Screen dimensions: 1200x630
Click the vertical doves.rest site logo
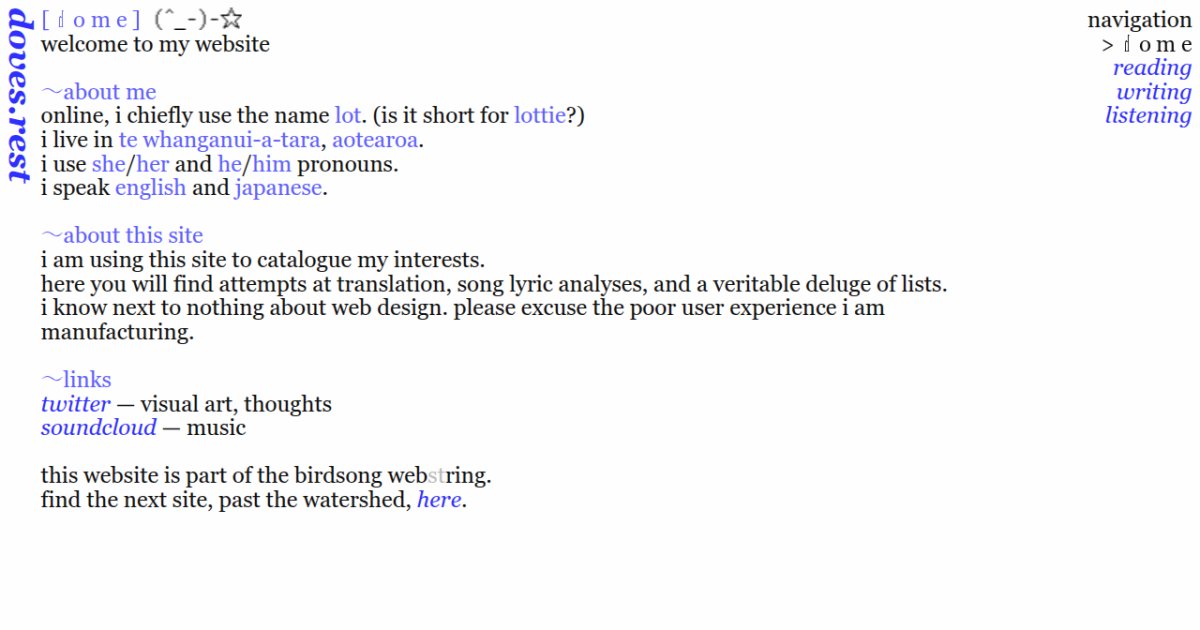19,96
